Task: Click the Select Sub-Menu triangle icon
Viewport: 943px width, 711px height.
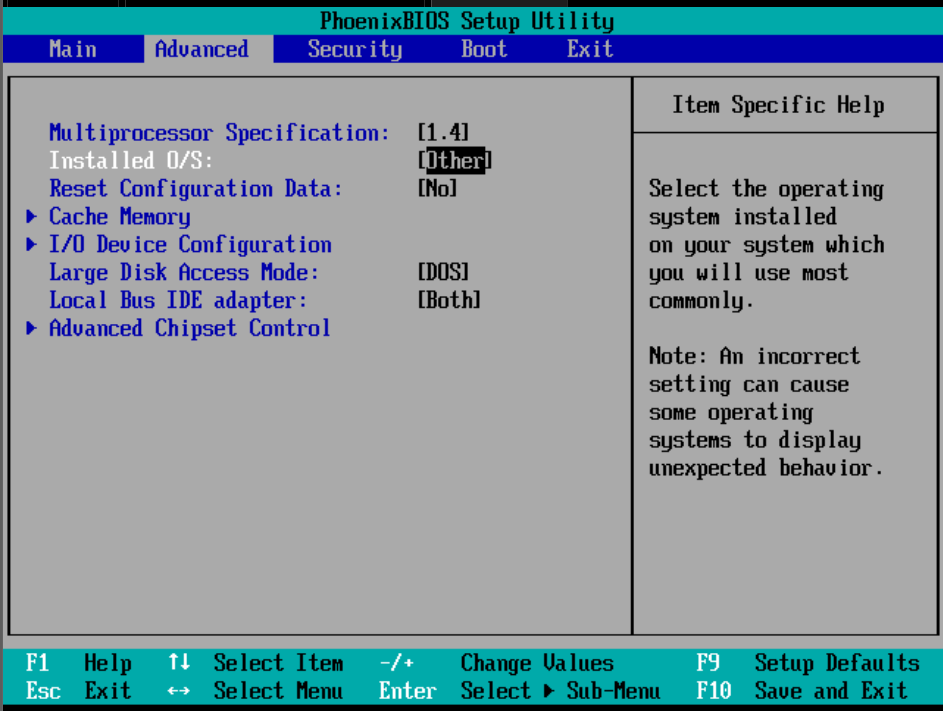Action: [x=548, y=691]
